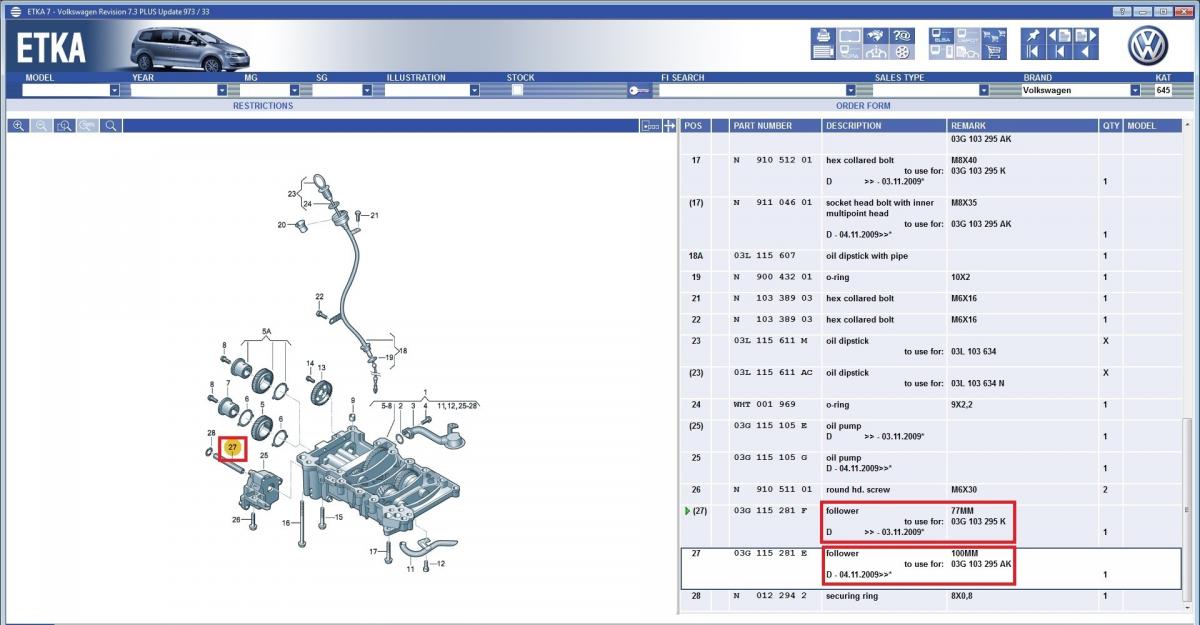The width and height of the screenshot is (1200, 625).
Task: Open the parts list icon below the printer
Action: point(823,52)
